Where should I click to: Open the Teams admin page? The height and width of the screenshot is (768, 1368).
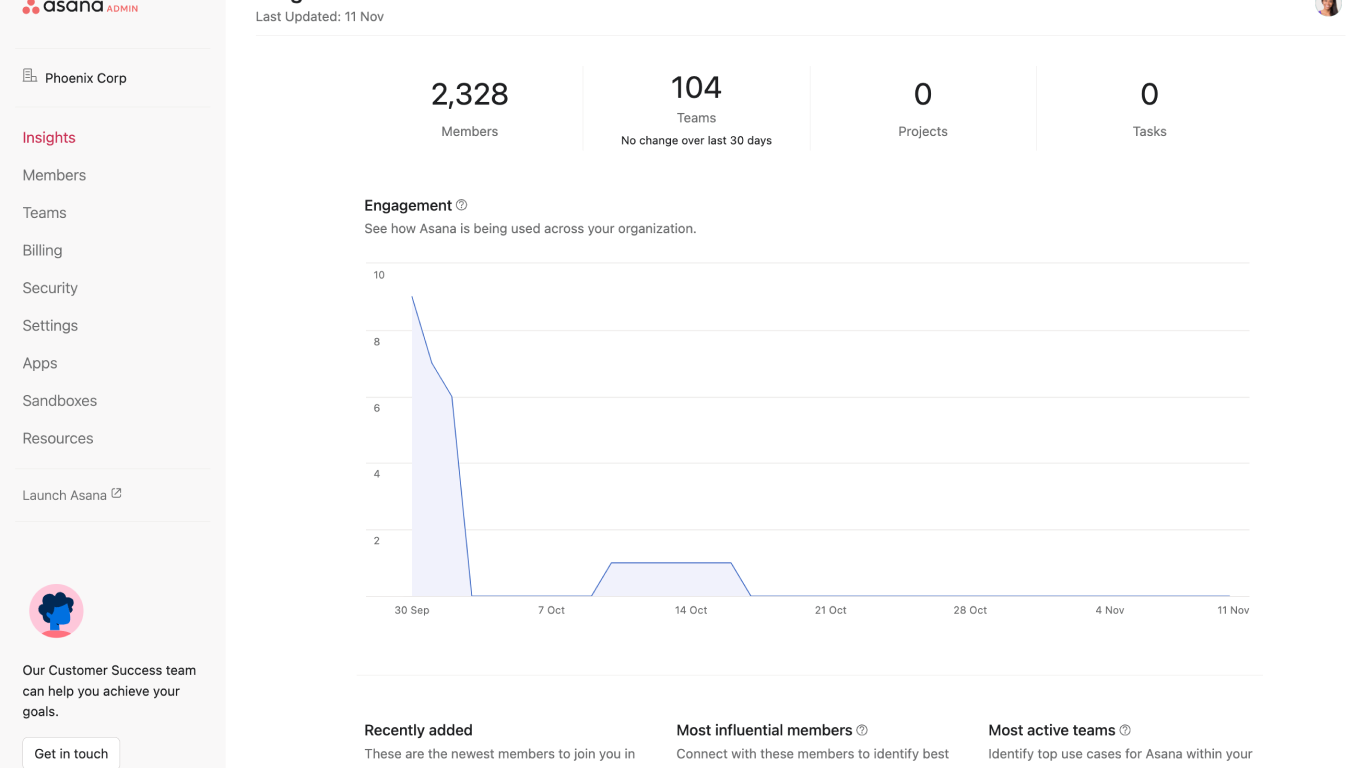click(x=44, y=212)
